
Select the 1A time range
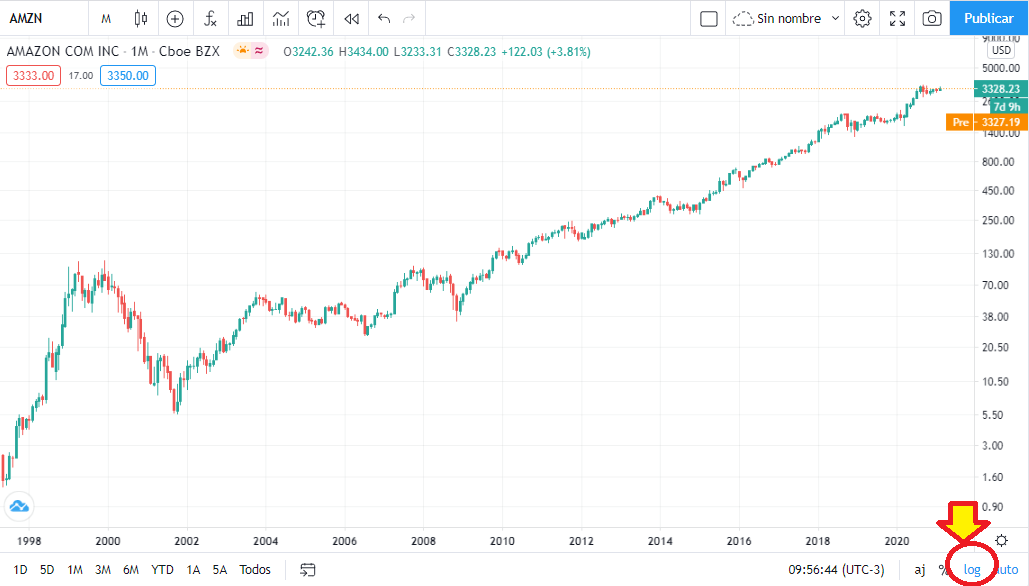click(193, 570)
